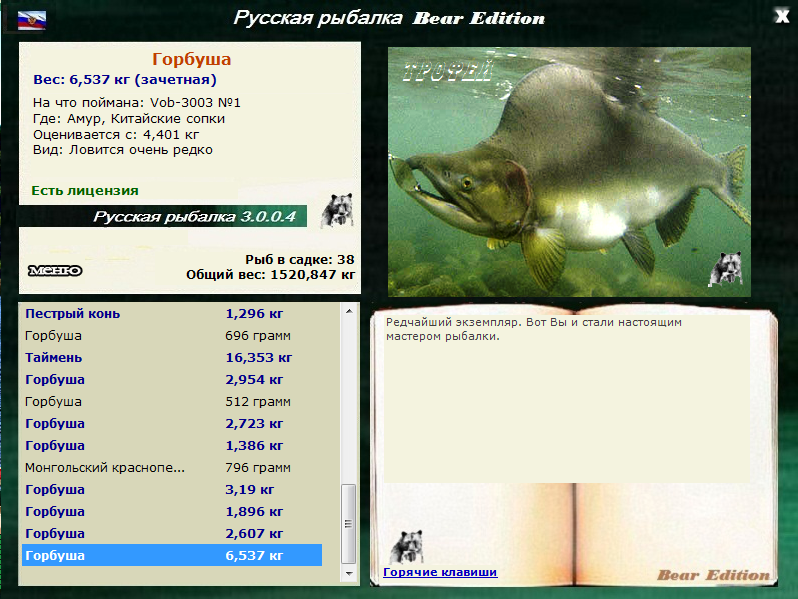Open the Горячие клавиши link
Image resolution: width=798 pixels, height=599 pixels.
[440, 572]
